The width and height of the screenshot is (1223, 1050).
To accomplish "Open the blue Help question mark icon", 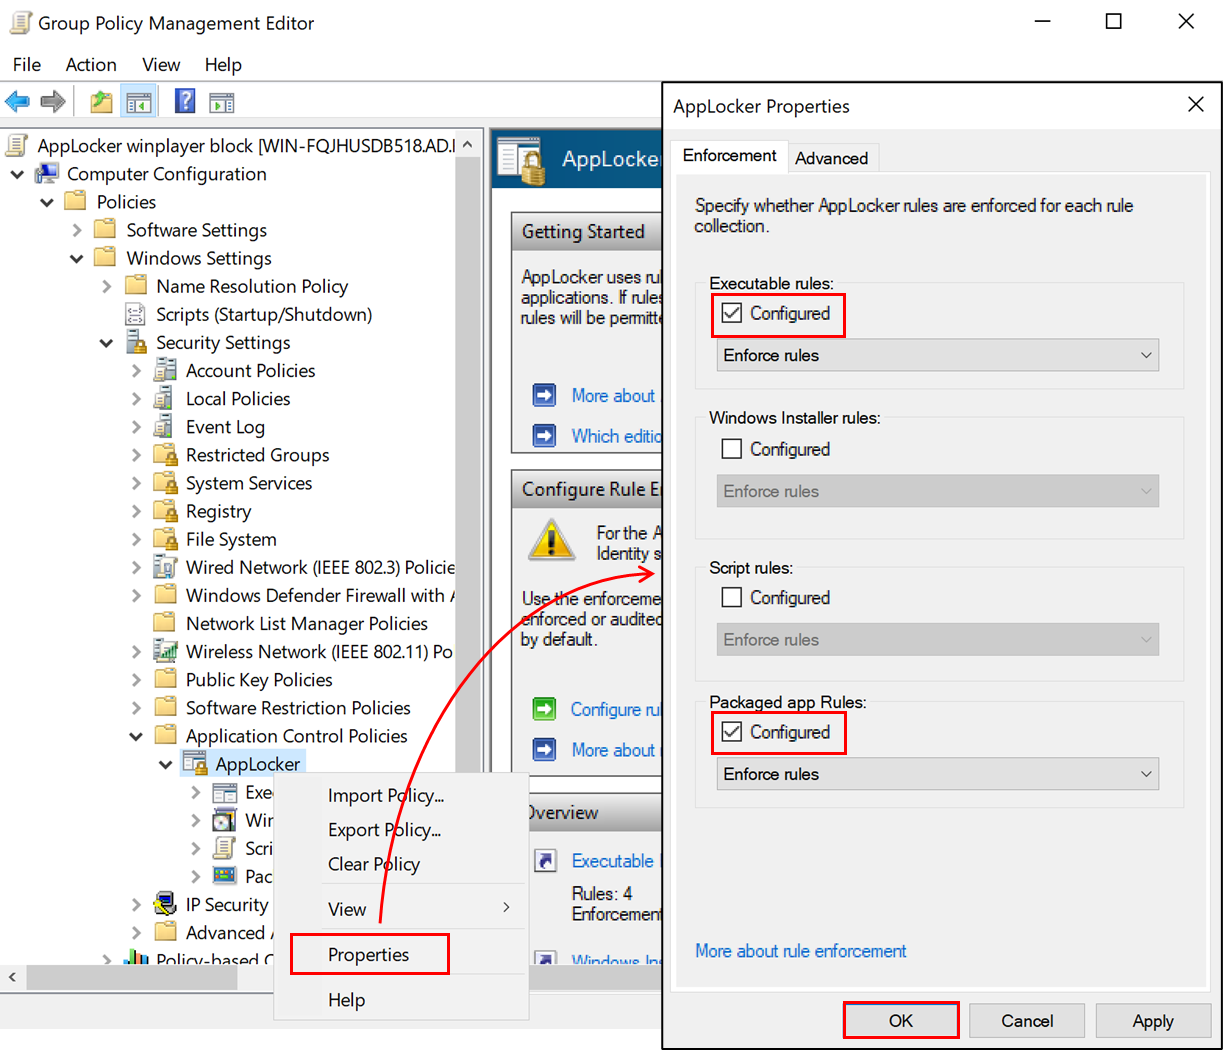I will 185,101.
